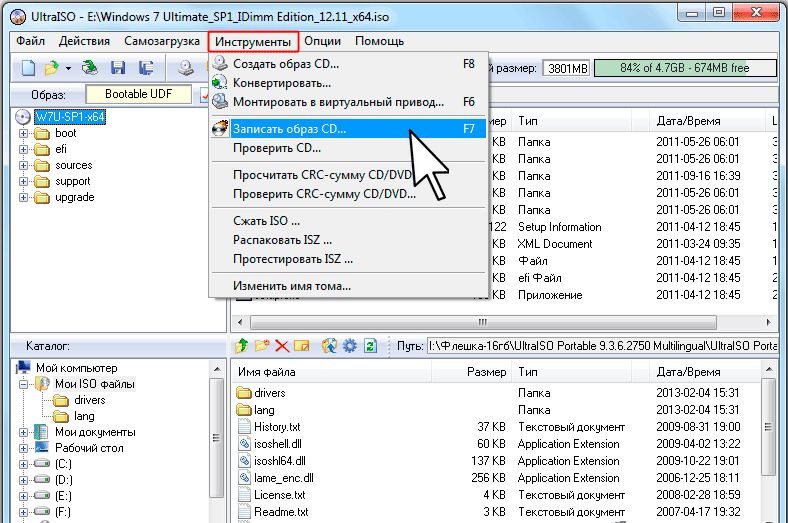Click the New blank image toolbar icon
Viewport: 788px width, 523px height.
point(28,68)
